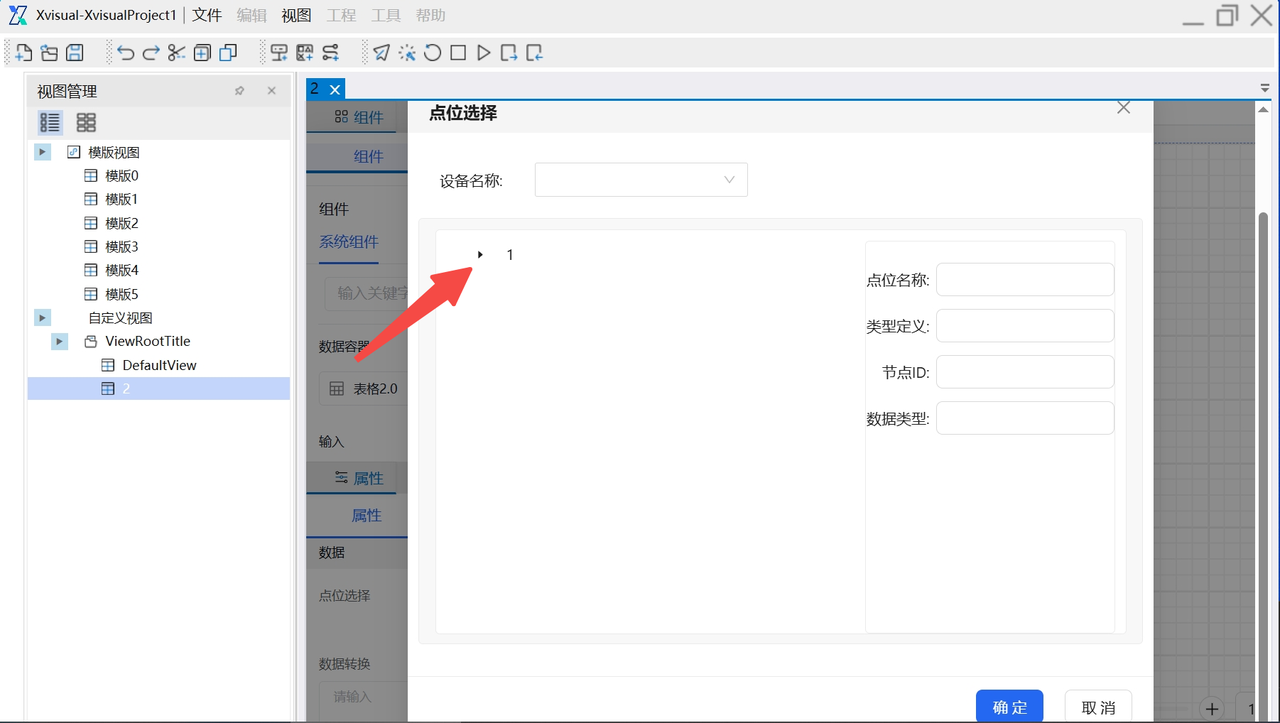Select 横版4 in the view tree

(121, 270)
